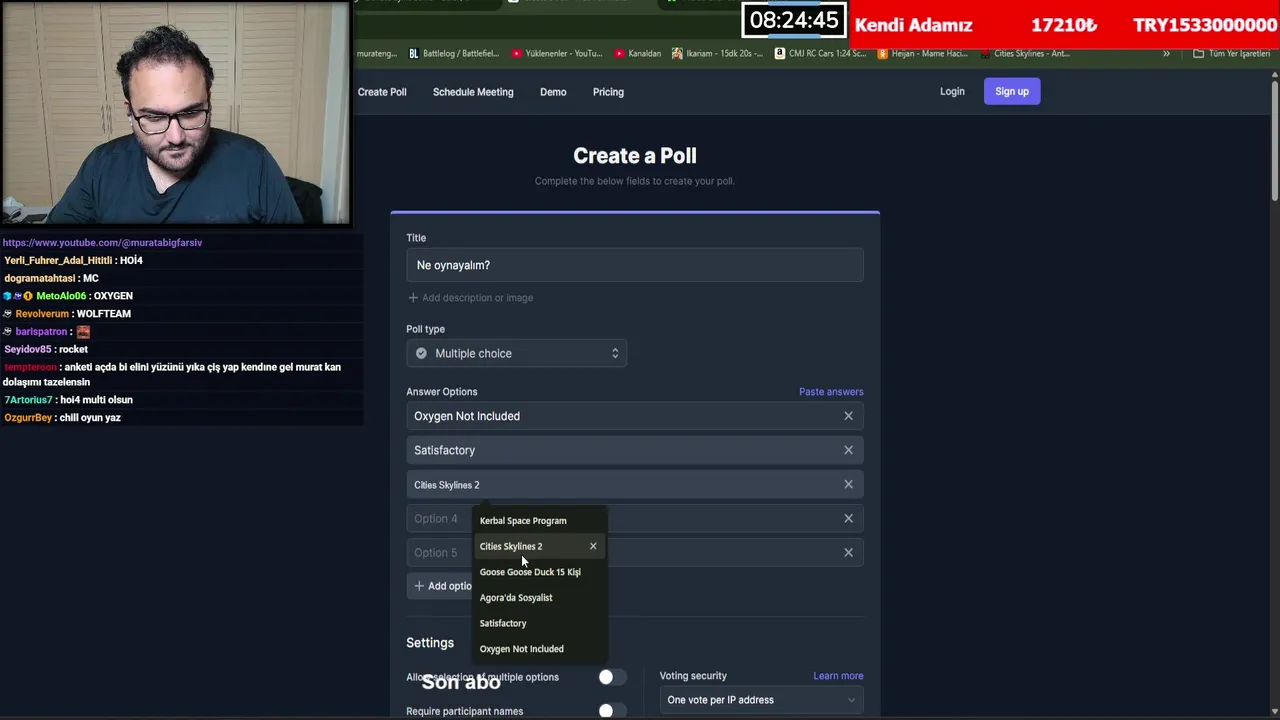Open the Poll type dropdown

[516, 353]
